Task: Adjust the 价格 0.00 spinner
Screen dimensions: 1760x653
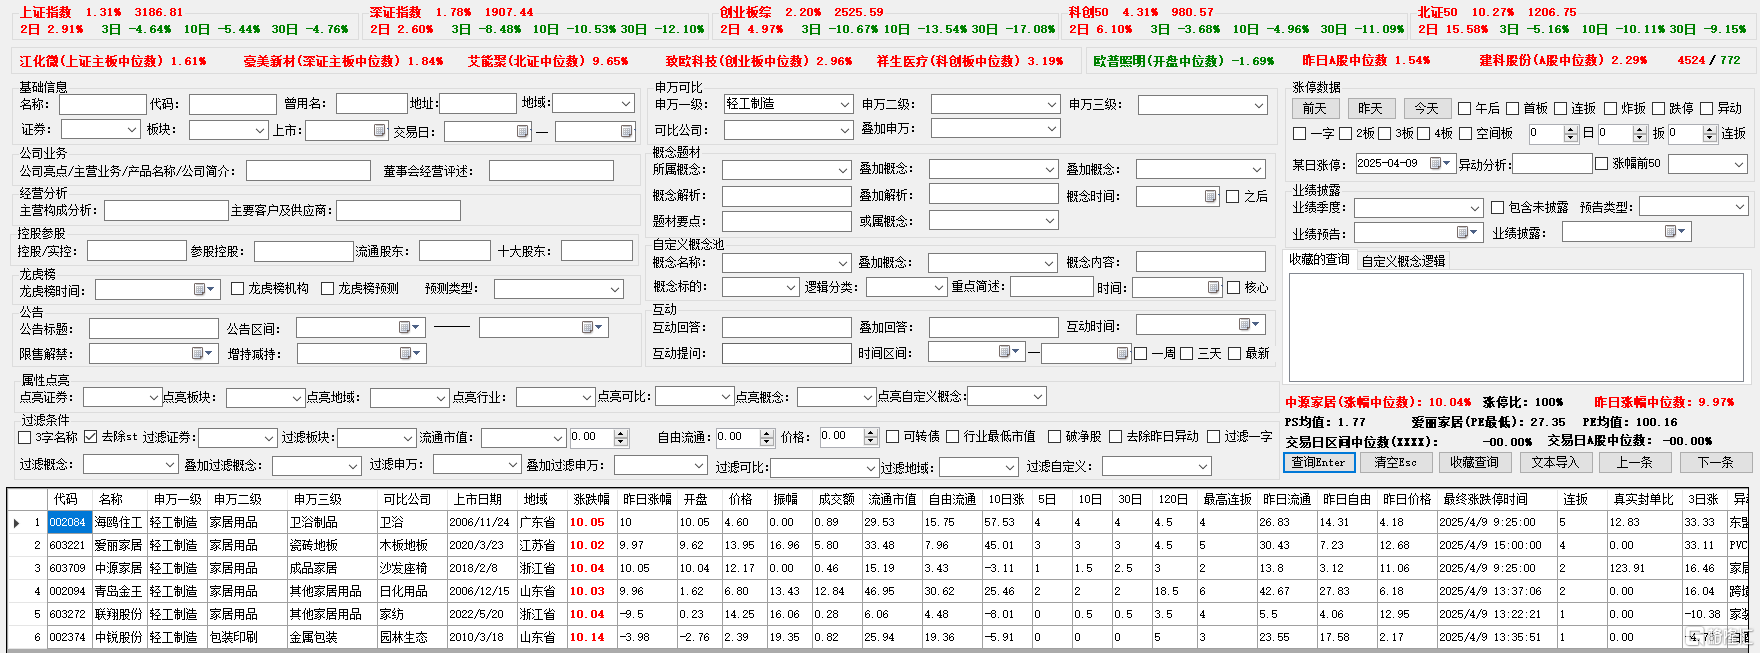Action: pos(870,438)
